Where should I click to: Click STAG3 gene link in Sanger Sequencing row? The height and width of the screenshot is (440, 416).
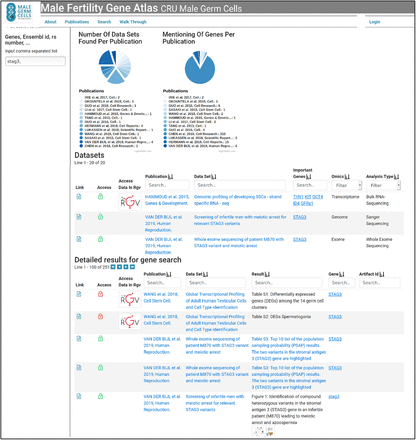tap(300, 217)
